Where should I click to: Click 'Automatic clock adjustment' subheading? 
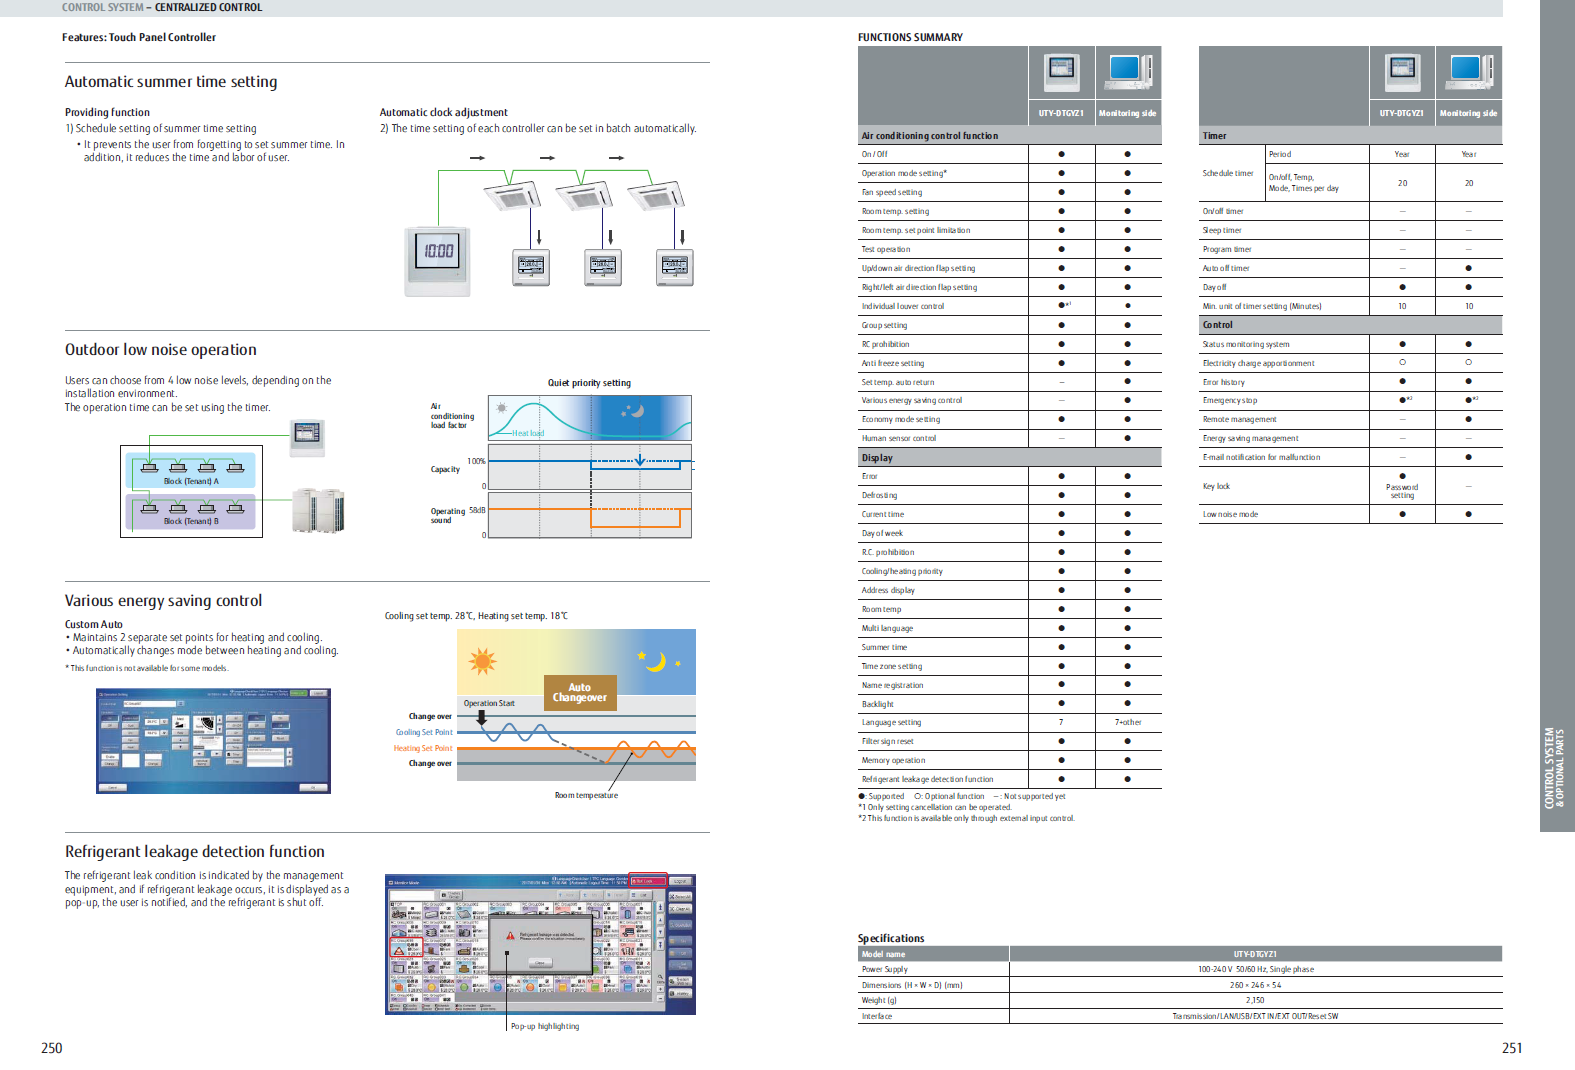point(443,112)
